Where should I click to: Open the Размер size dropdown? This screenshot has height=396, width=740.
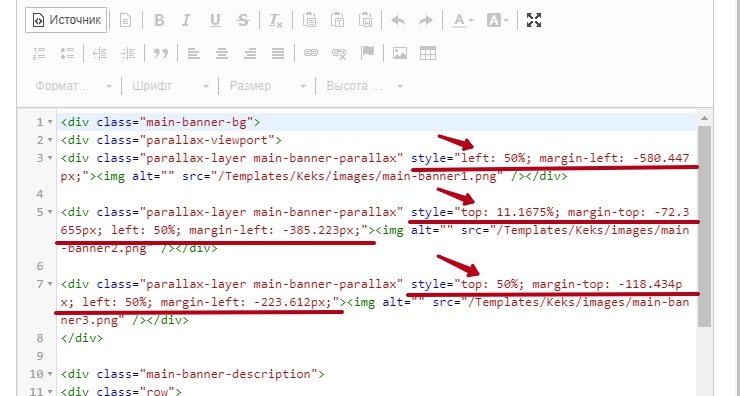pyautogui.click(x=267, y=86)
